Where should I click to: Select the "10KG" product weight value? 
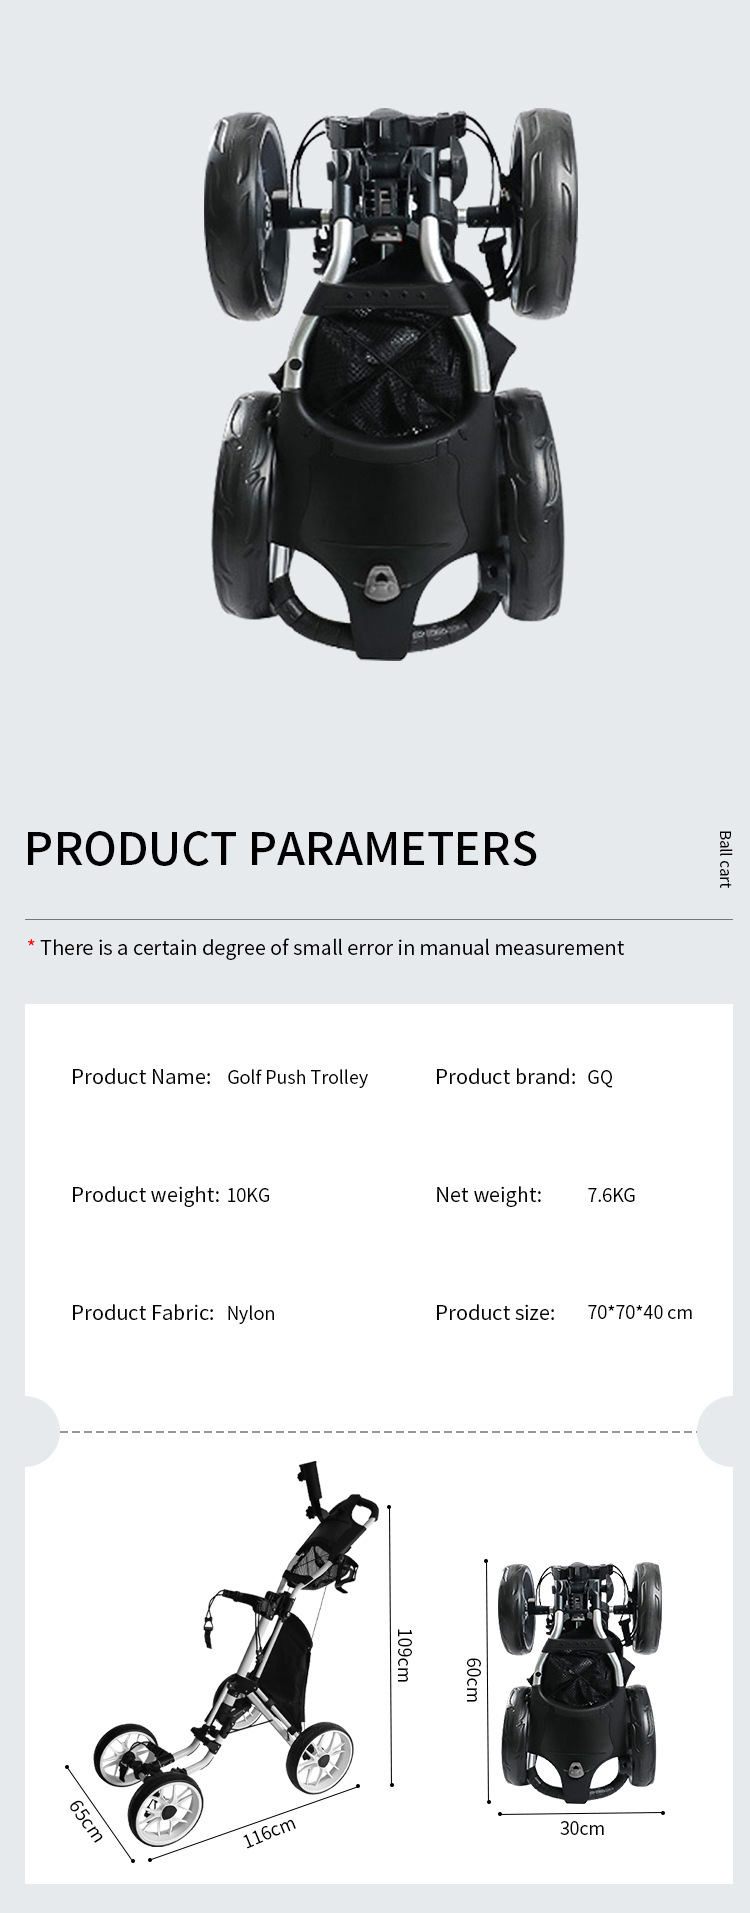[248, 1195]
